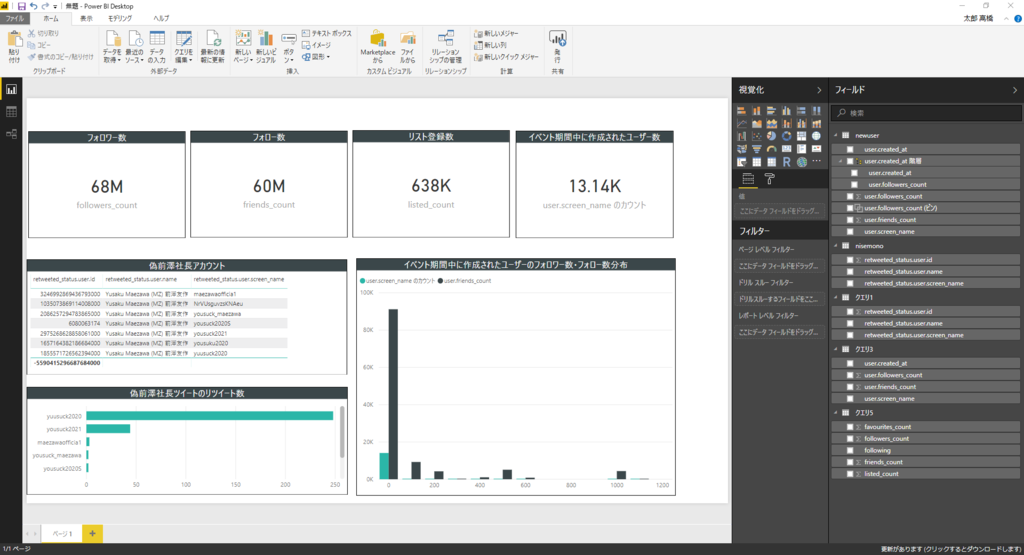The image size is (1024, 555).
Task: Switch to the ヘルプ ribbon tab
Action: coord(161,19)
